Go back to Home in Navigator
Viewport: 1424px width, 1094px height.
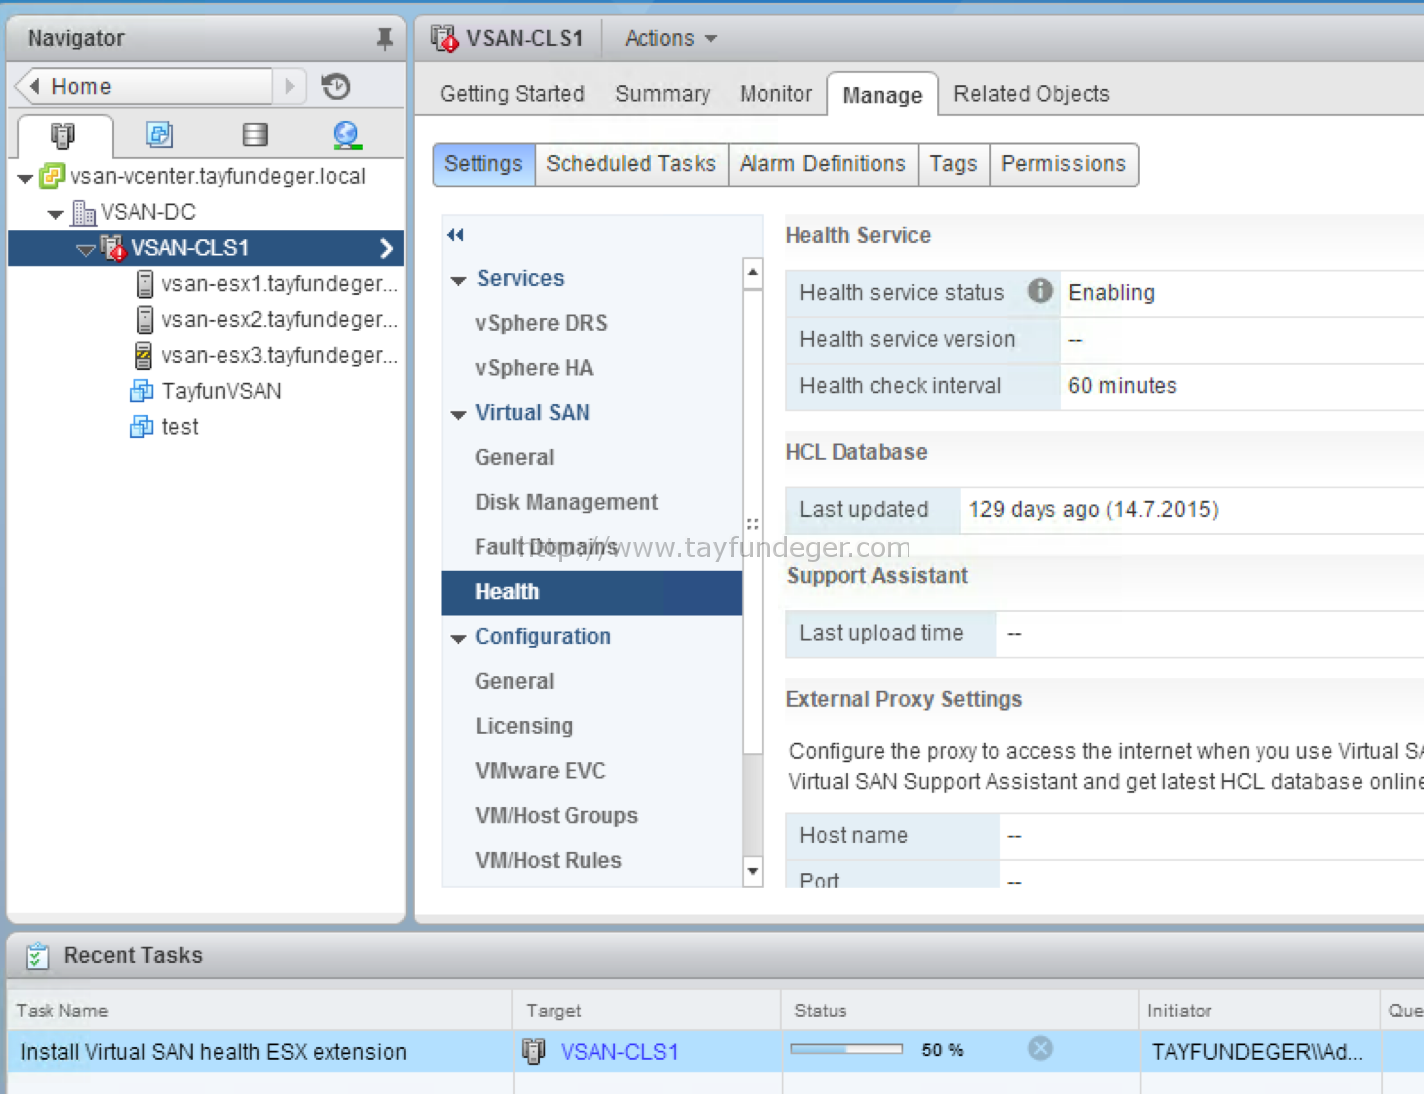tap(145, 86)
